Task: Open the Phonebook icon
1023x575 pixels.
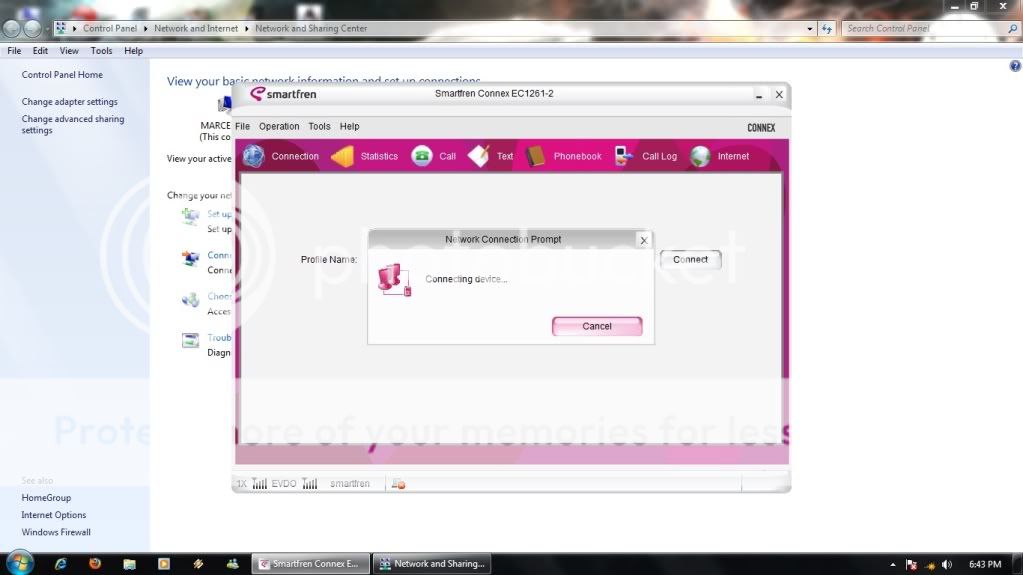Action: coord(536,156)
